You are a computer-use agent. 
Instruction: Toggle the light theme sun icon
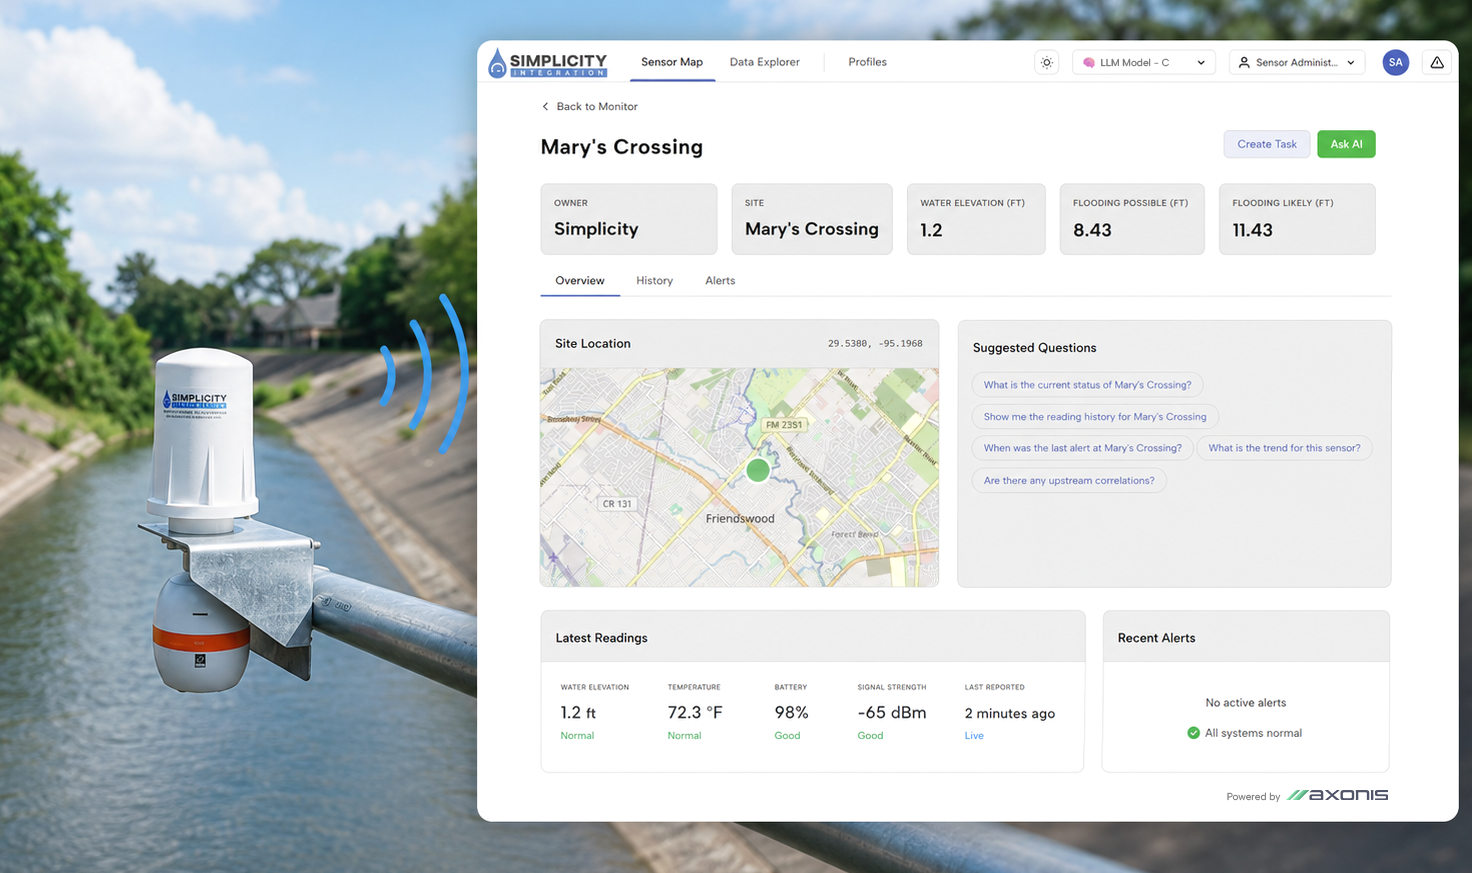(1047, 62)
